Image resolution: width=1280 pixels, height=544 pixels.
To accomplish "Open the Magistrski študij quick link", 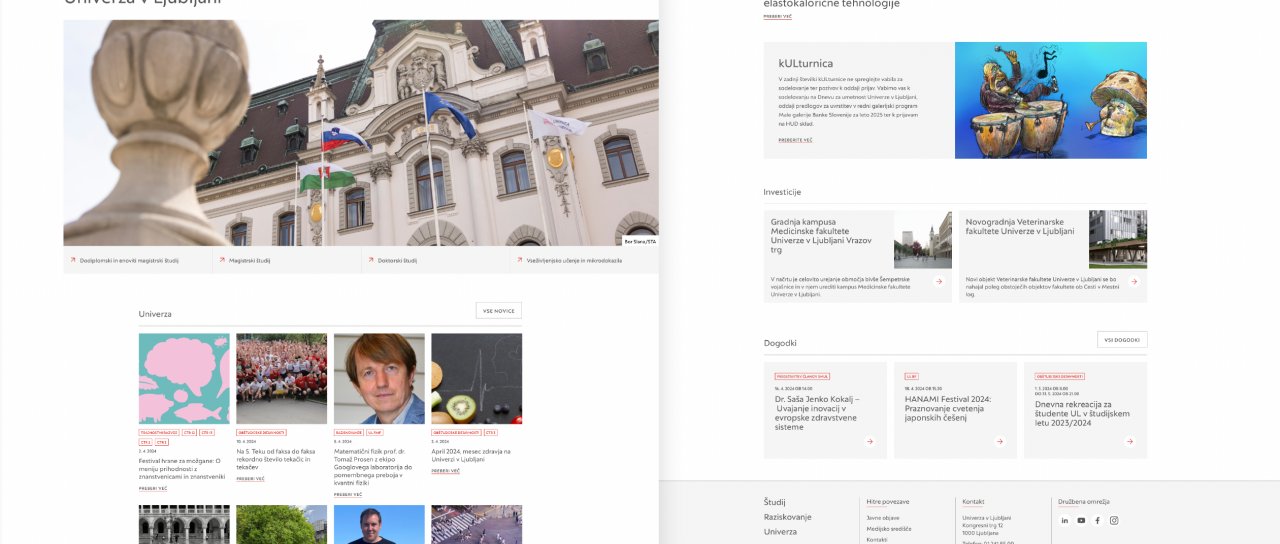I will [249, 260].
